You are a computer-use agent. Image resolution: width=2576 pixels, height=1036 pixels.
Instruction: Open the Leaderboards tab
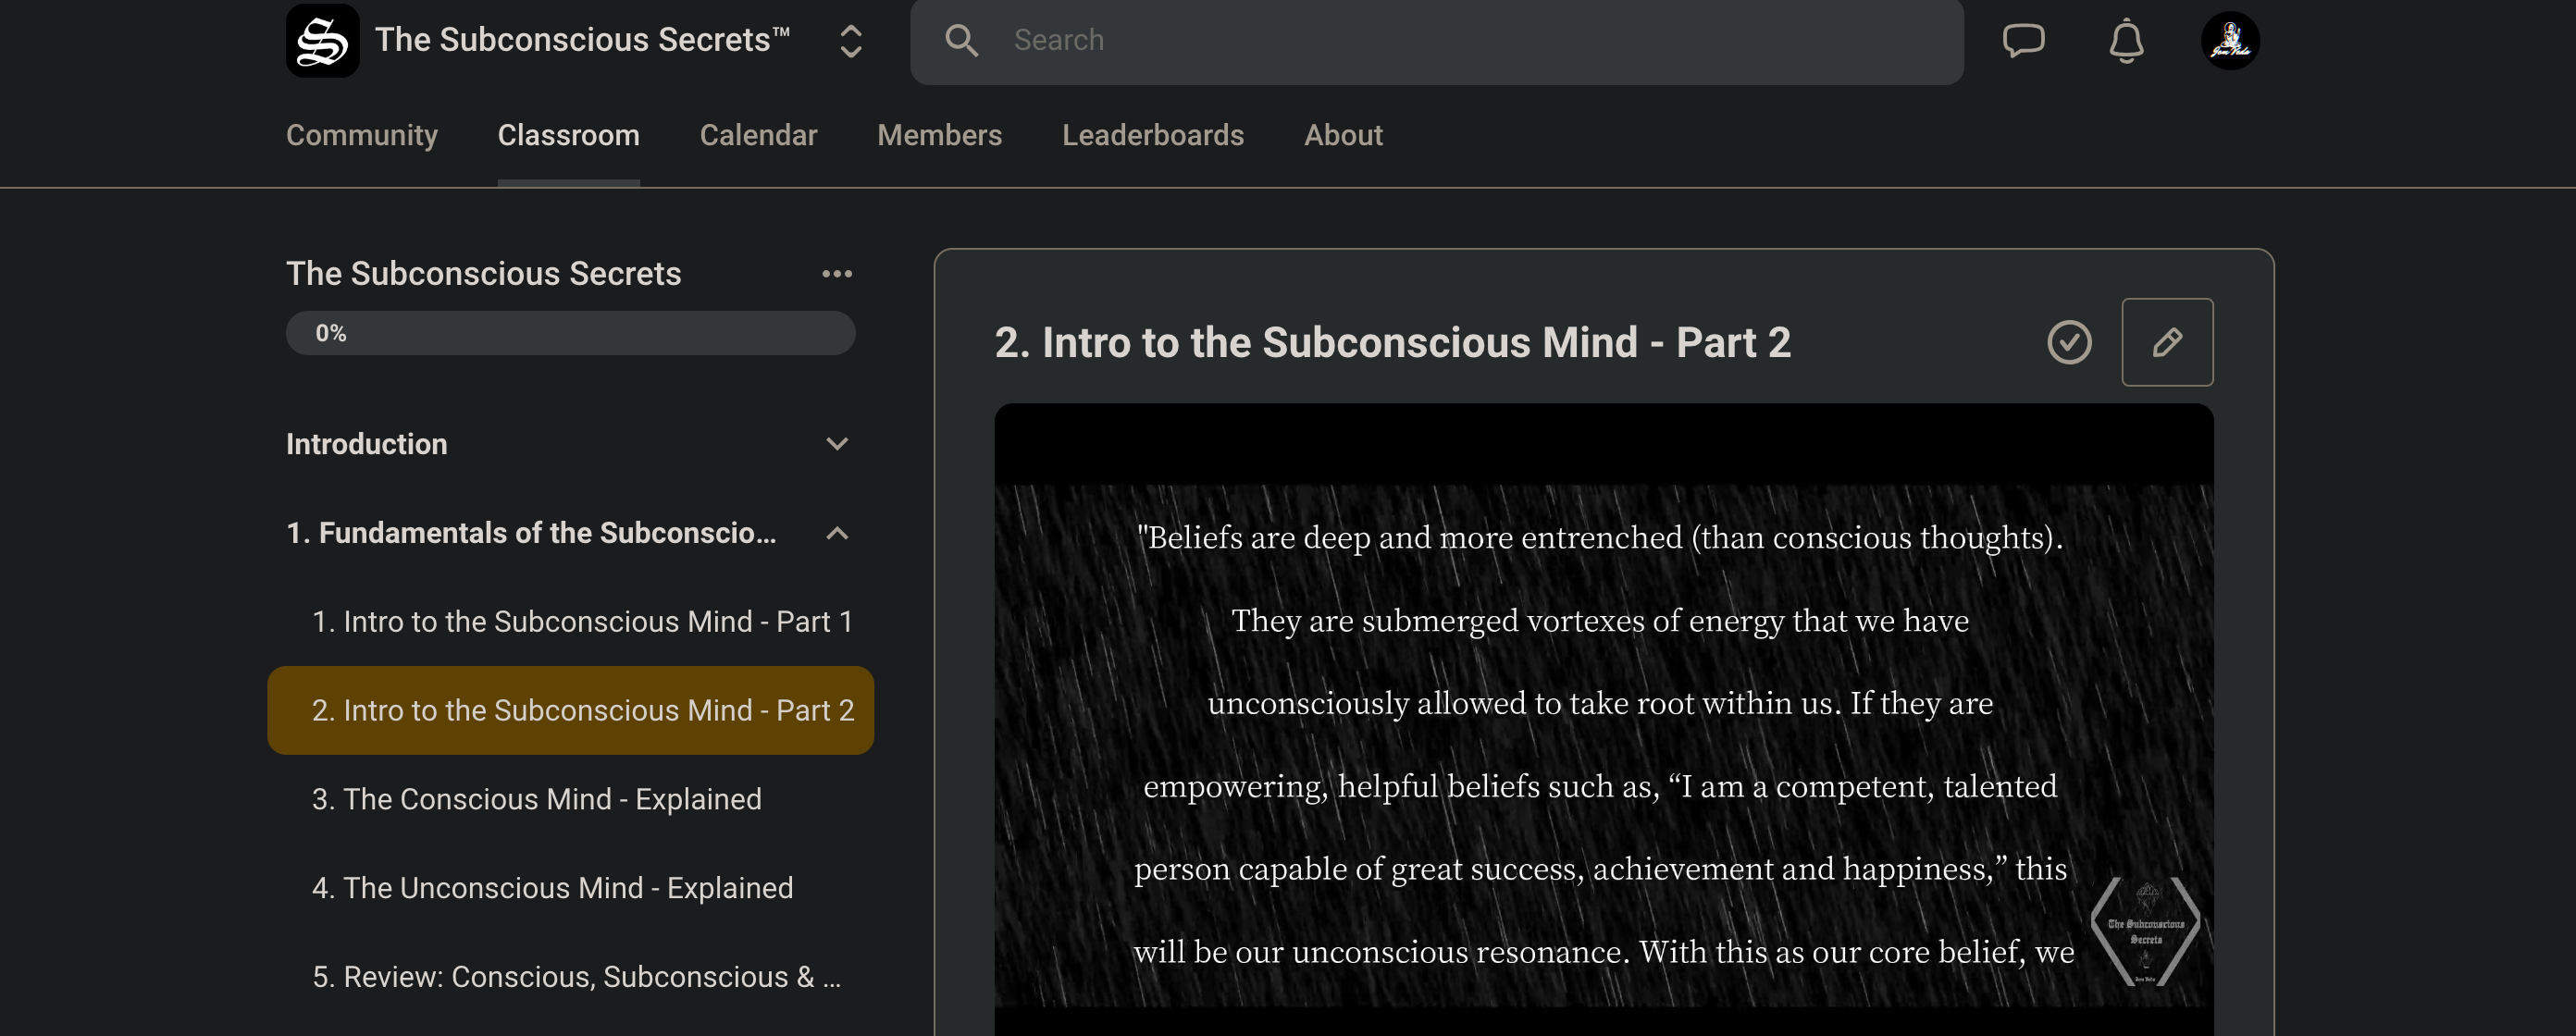click(x=1152, y=135)
